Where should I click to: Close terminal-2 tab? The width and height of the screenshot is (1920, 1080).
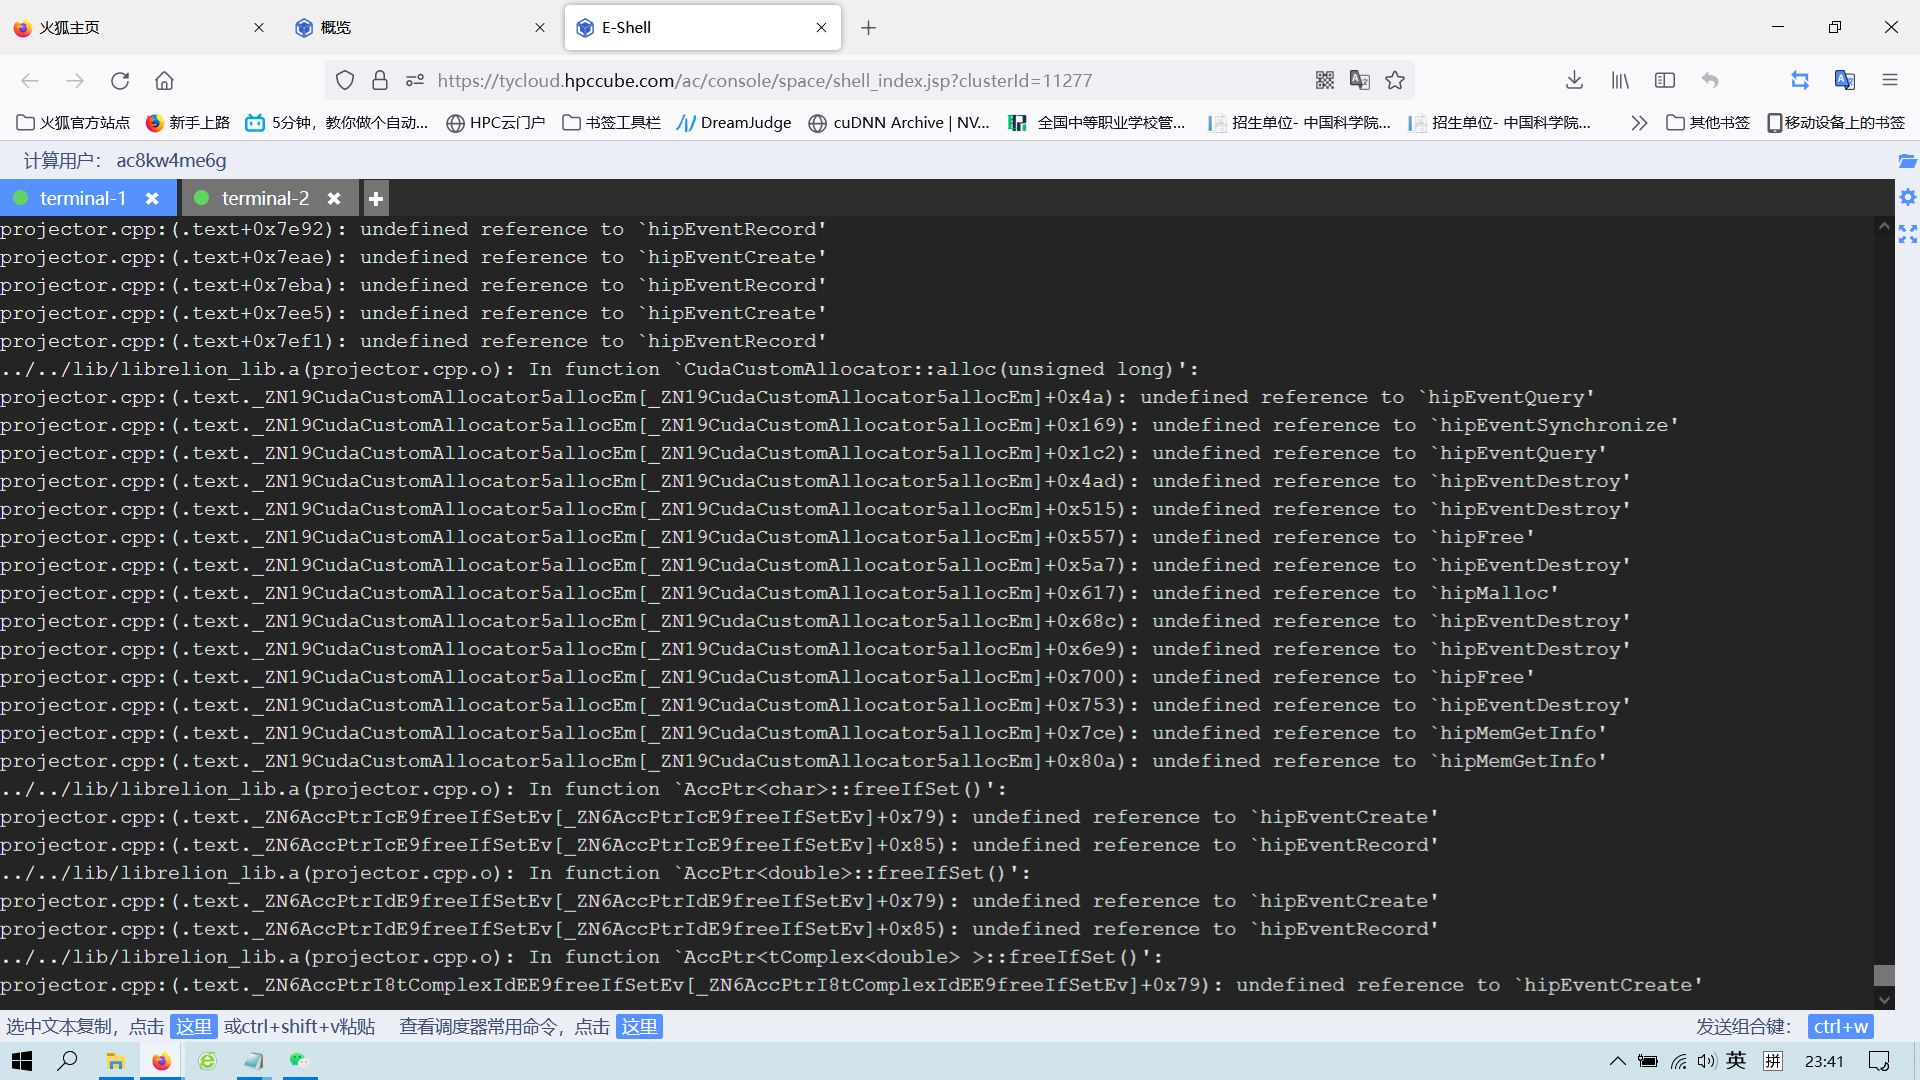pos(334,199)
